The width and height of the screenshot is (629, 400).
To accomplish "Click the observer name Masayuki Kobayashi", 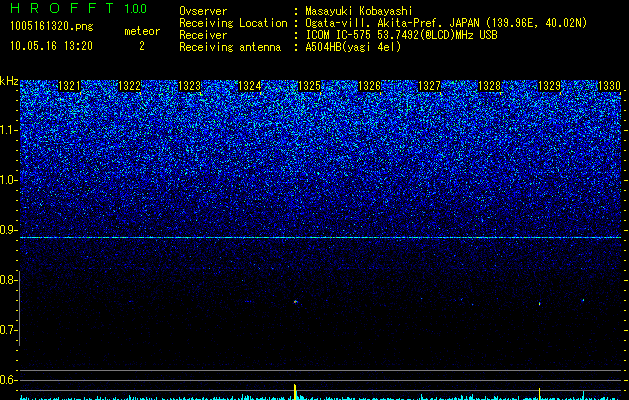I will [x=359, y=11].
